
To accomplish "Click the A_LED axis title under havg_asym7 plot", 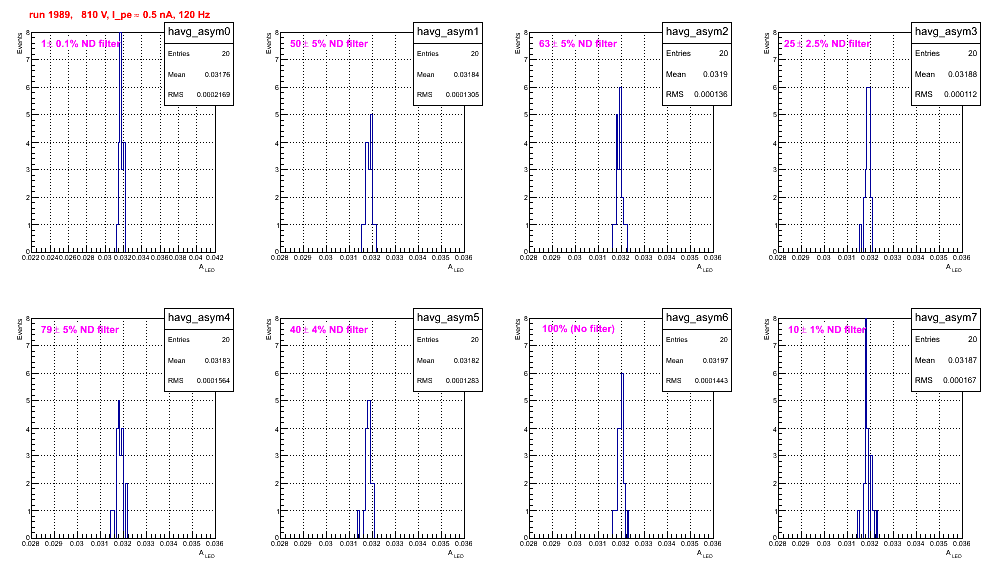I will [954, 554].
